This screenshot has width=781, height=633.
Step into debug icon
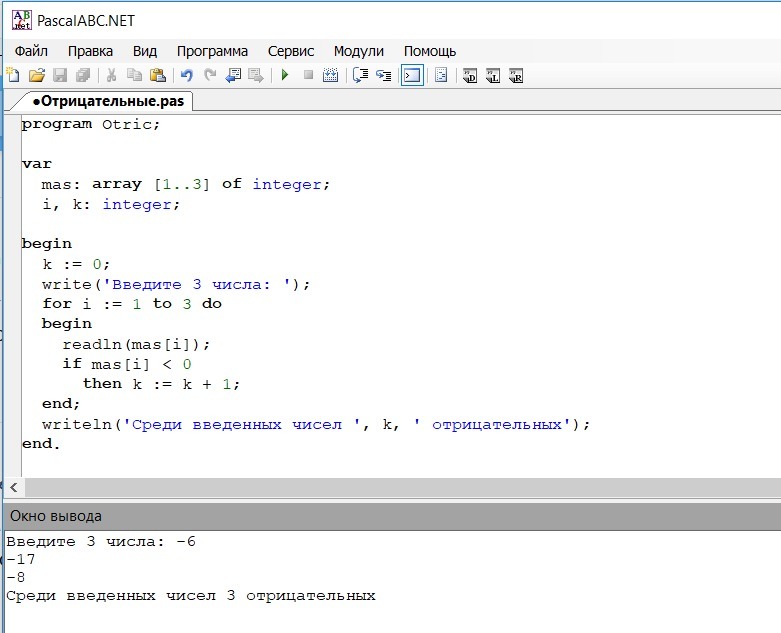(x=384, y=76)
